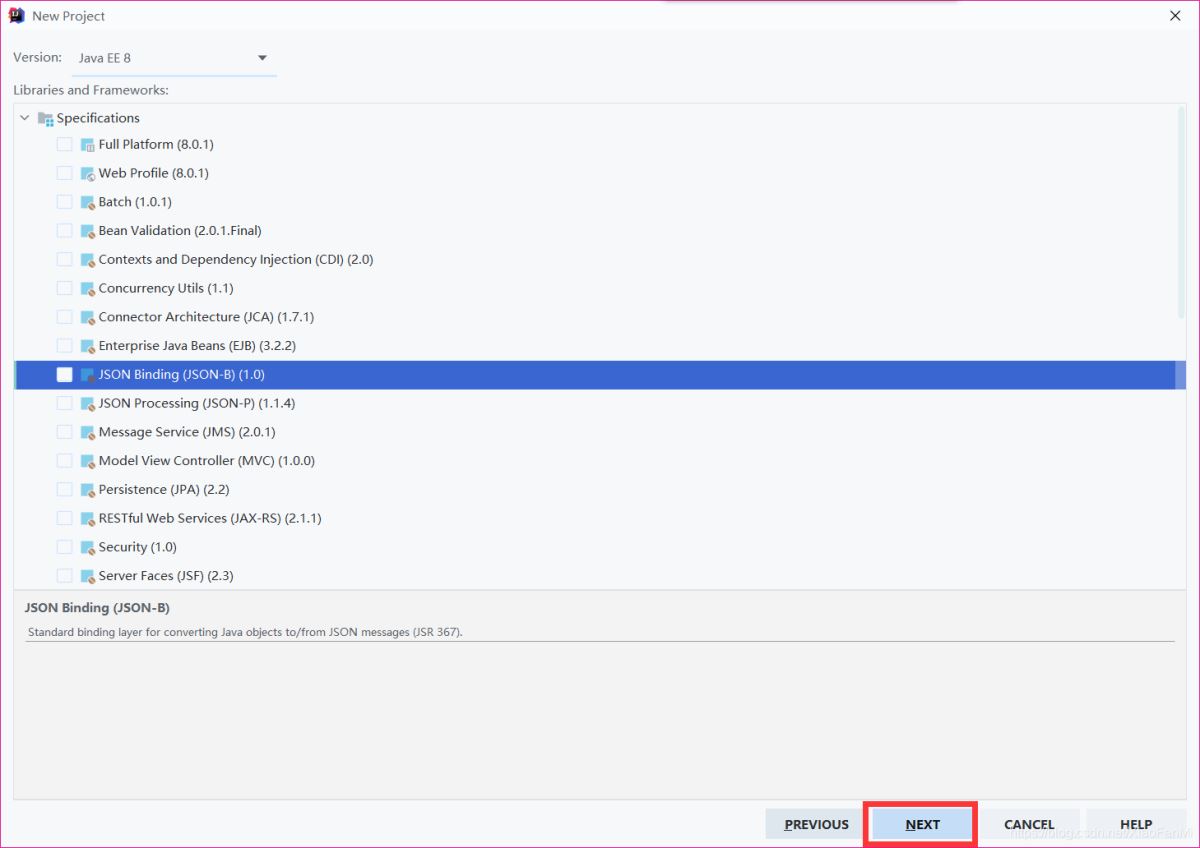
Task: Close the New Project window
Action: click(1174, 15)
